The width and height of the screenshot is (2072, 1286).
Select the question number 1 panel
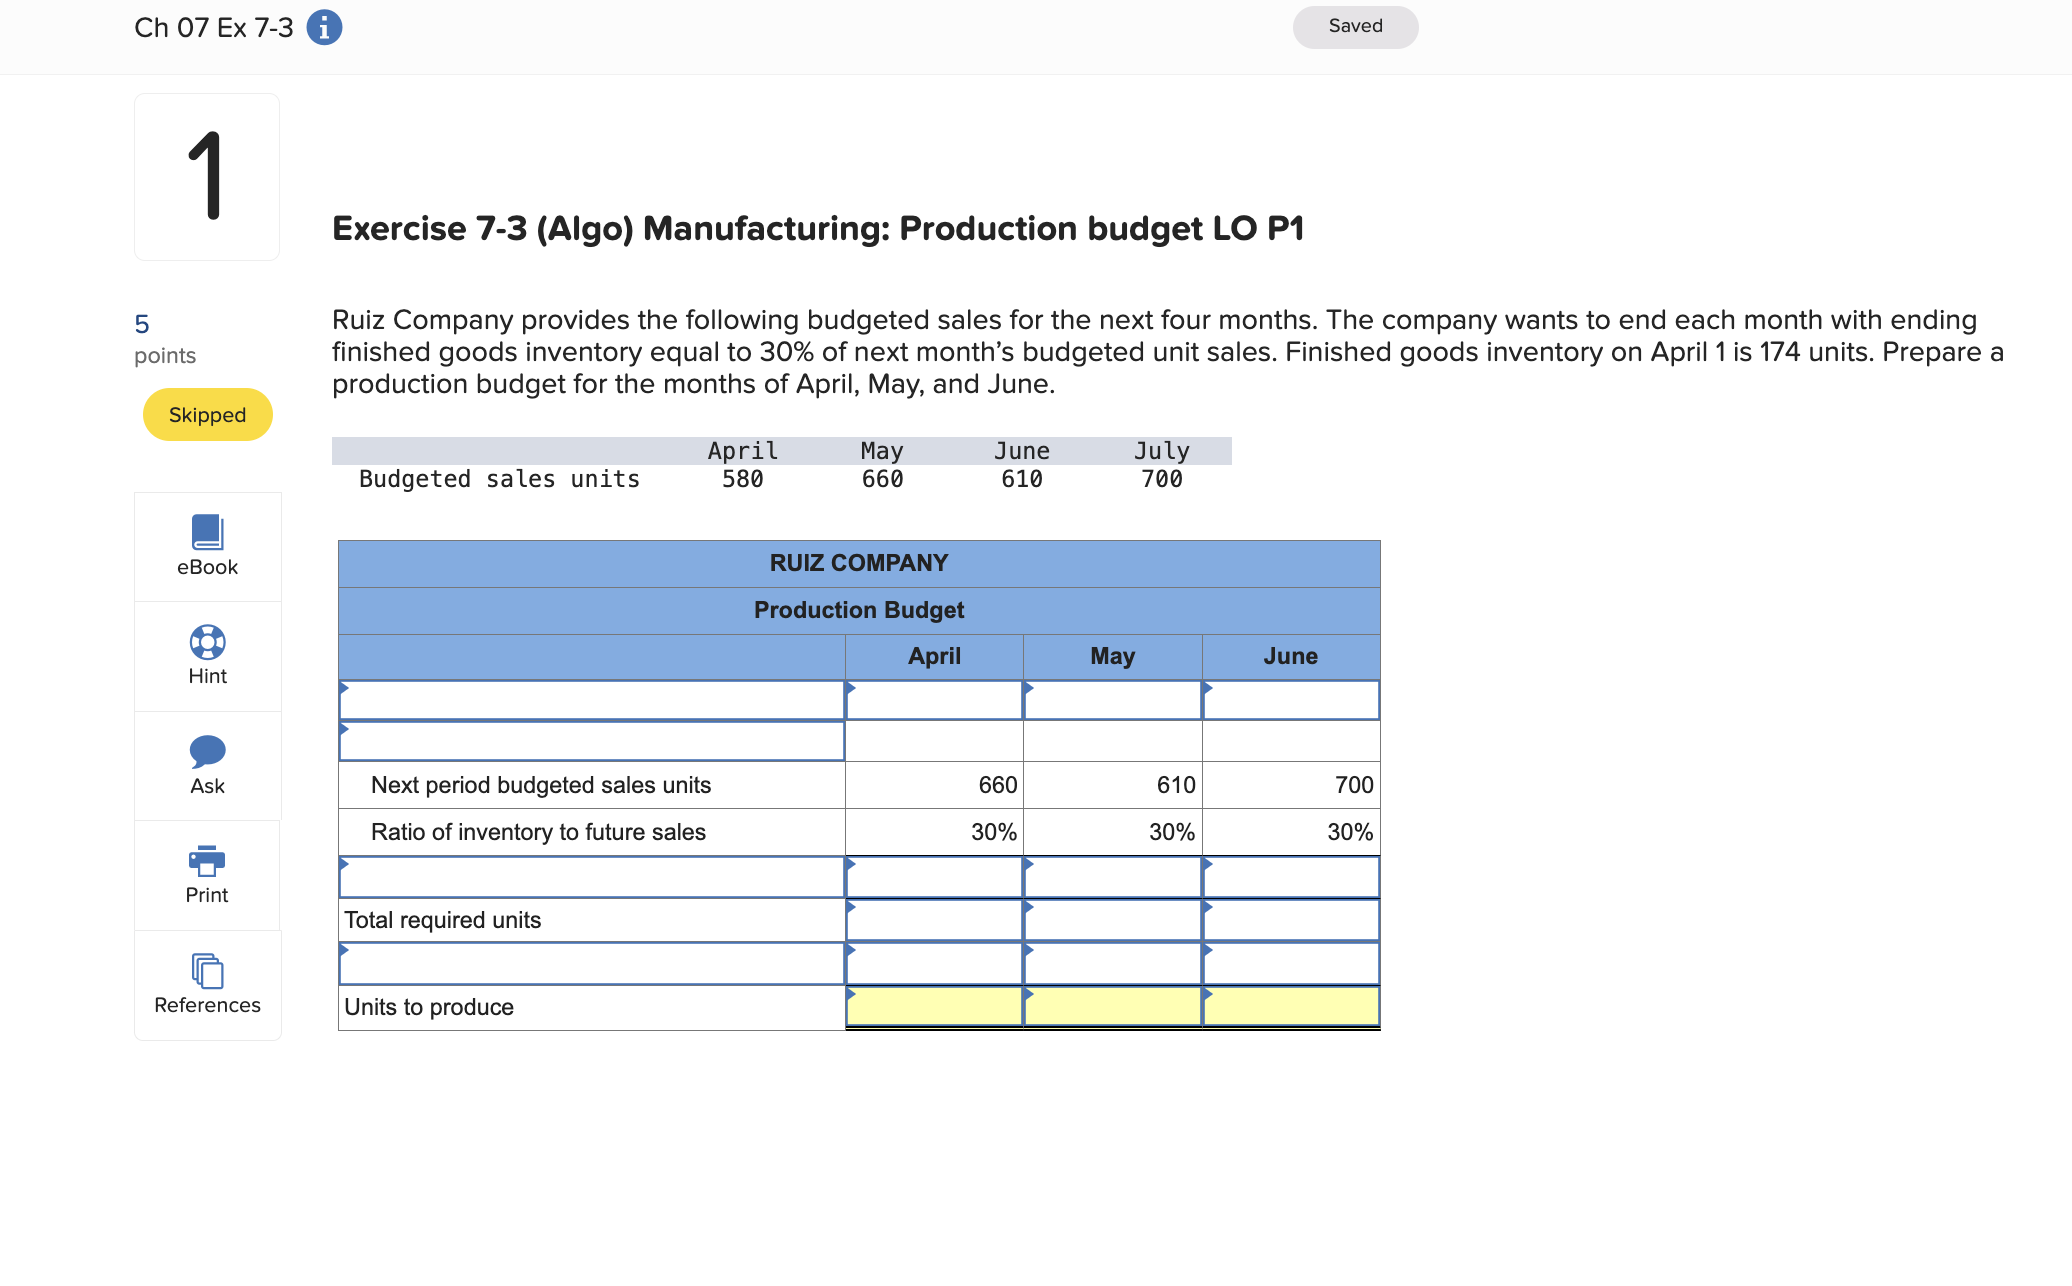click(207, 176)
